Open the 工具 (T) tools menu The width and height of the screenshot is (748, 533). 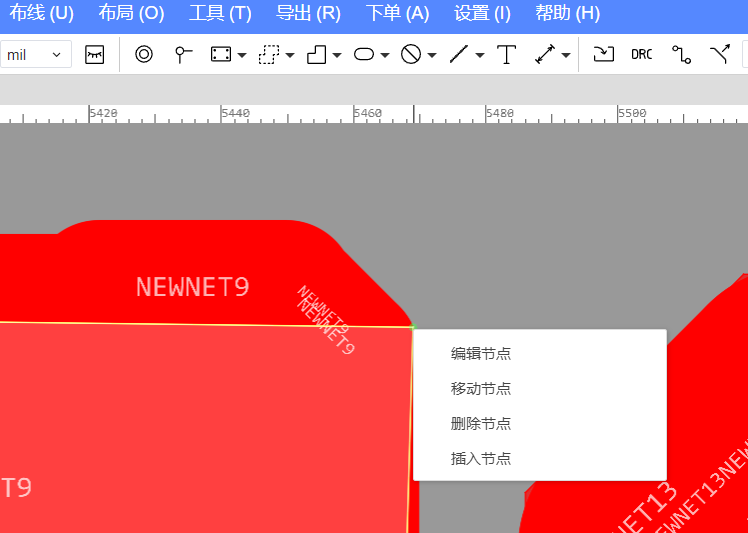(x=220, y=13)
